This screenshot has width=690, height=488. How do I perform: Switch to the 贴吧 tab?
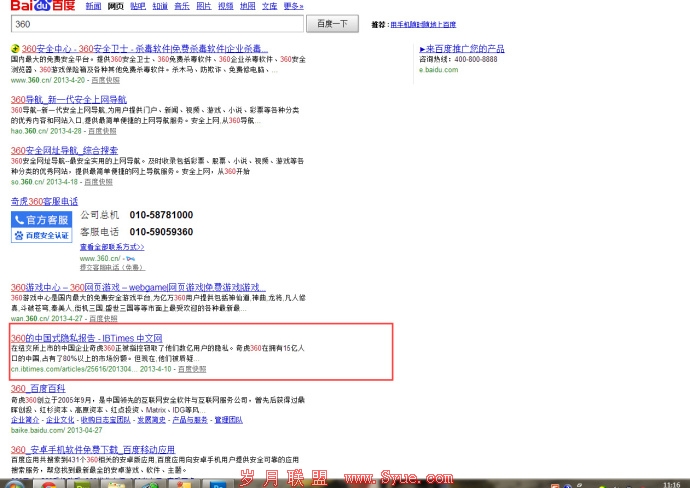(138, 6)
